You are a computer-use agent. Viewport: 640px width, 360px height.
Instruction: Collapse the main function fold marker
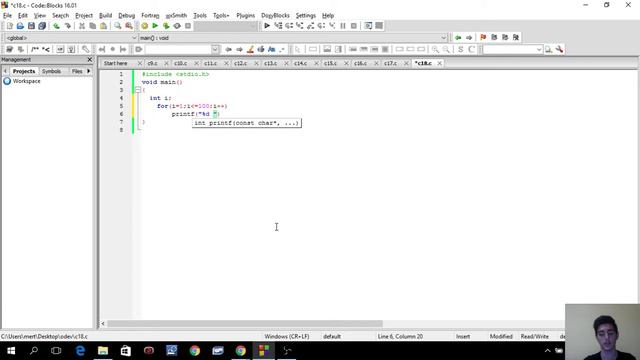[x=138, y=90]
